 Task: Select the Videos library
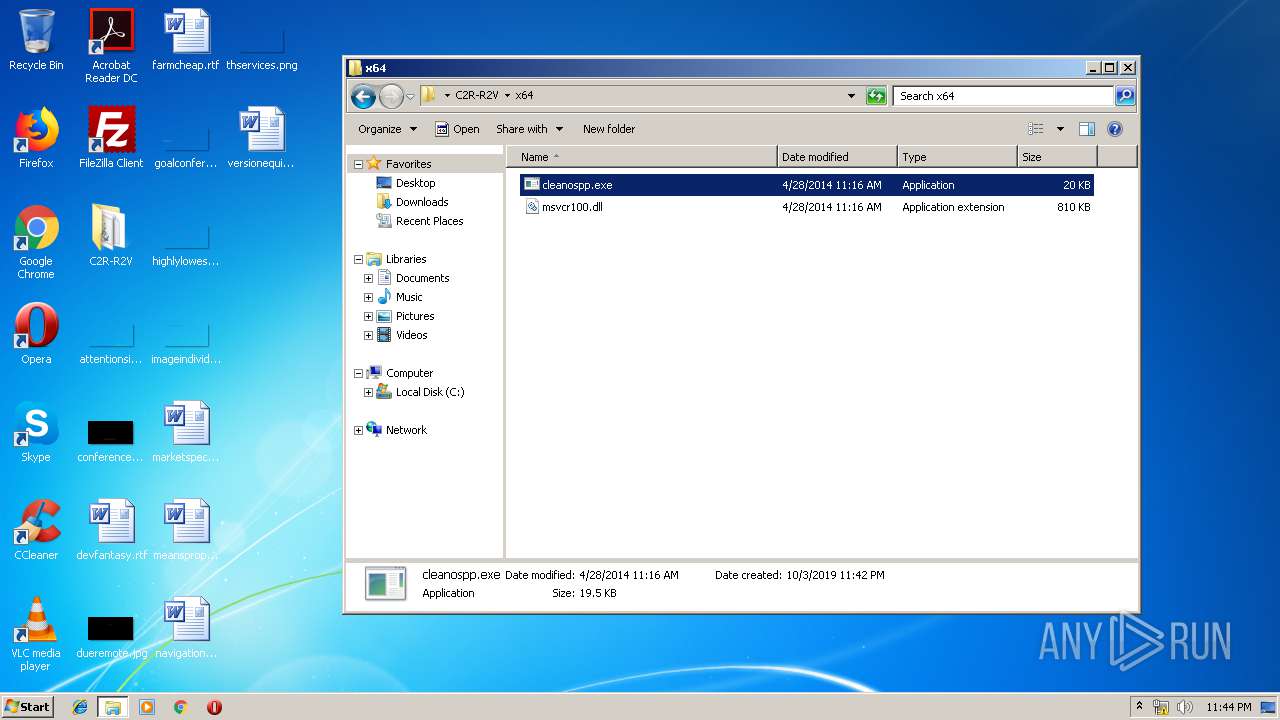tap(411, 335)
